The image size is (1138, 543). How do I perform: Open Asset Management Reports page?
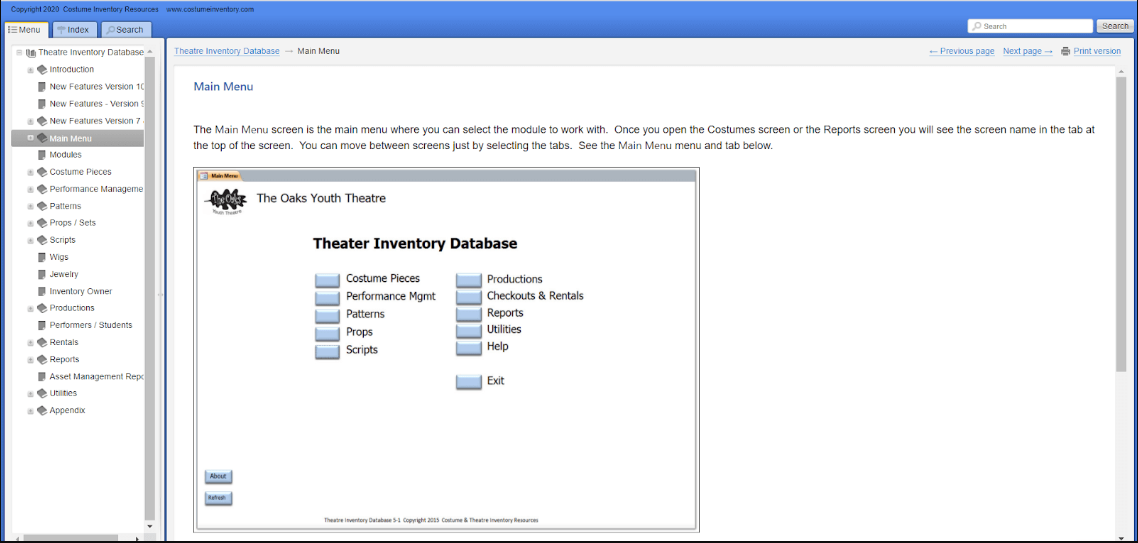pos(97,377)
